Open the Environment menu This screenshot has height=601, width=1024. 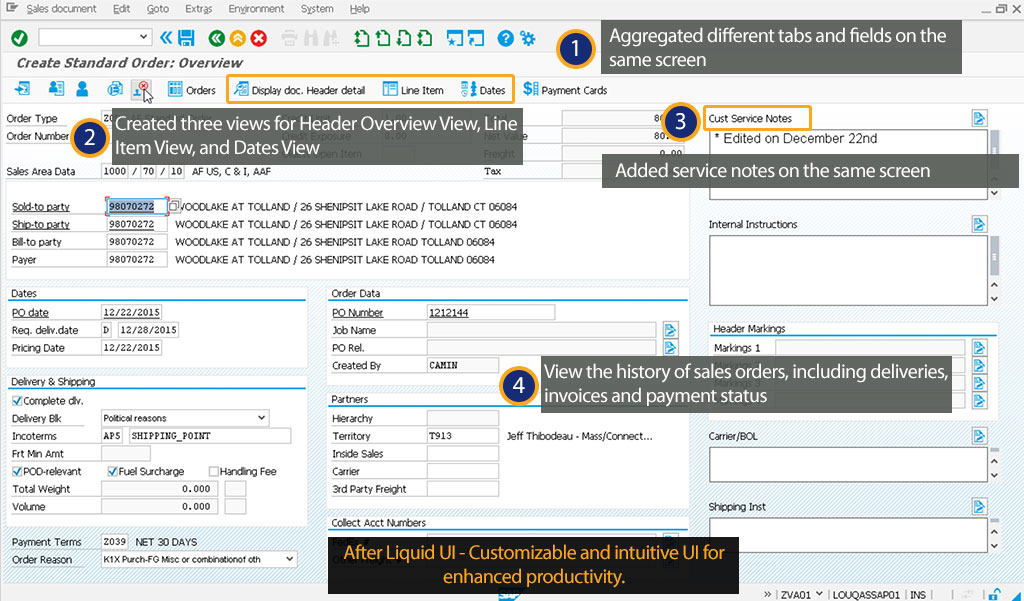[256, 9]
